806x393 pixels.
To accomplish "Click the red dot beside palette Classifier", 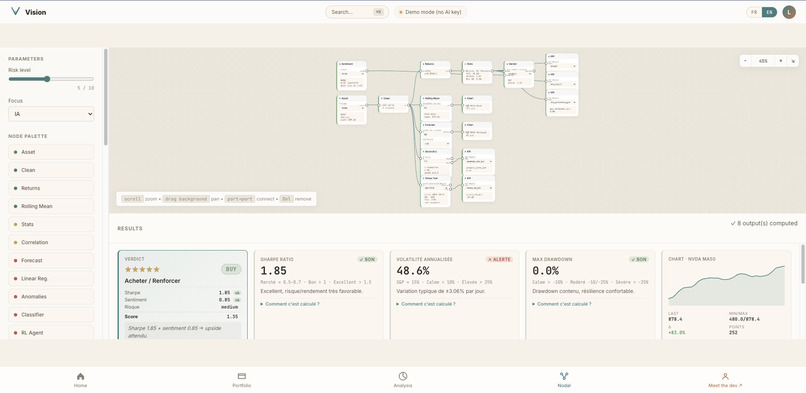I will point(15,314).
